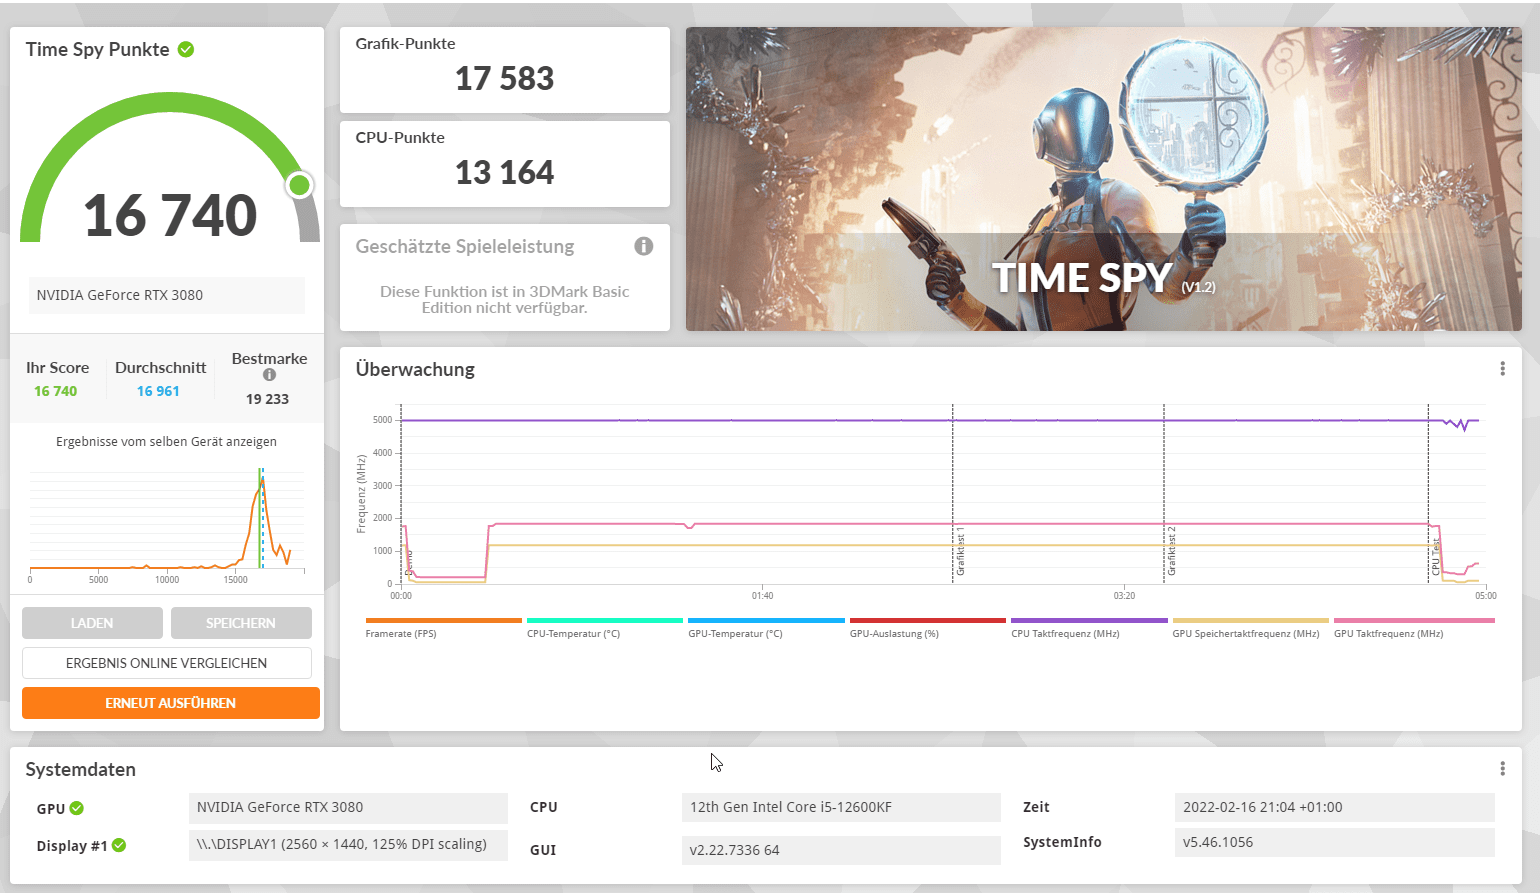Click the Durchschnitt value 16 961
Viewport: 1540px width, 893px height.
coord(158,391)
